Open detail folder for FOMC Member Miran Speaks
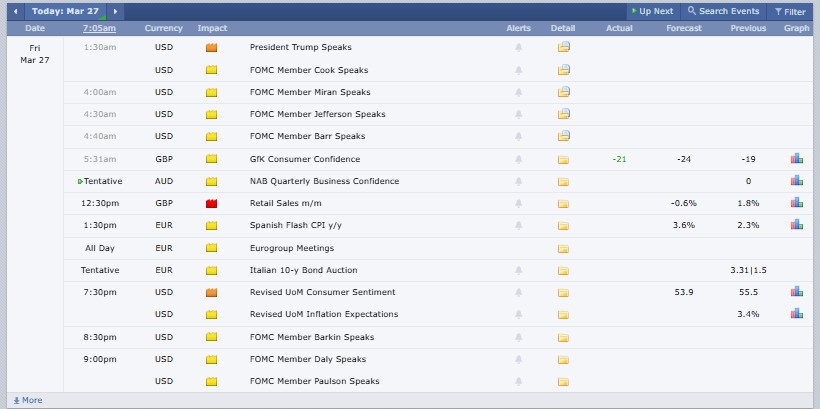Viewport: 820px width, 409px height. 563,92
